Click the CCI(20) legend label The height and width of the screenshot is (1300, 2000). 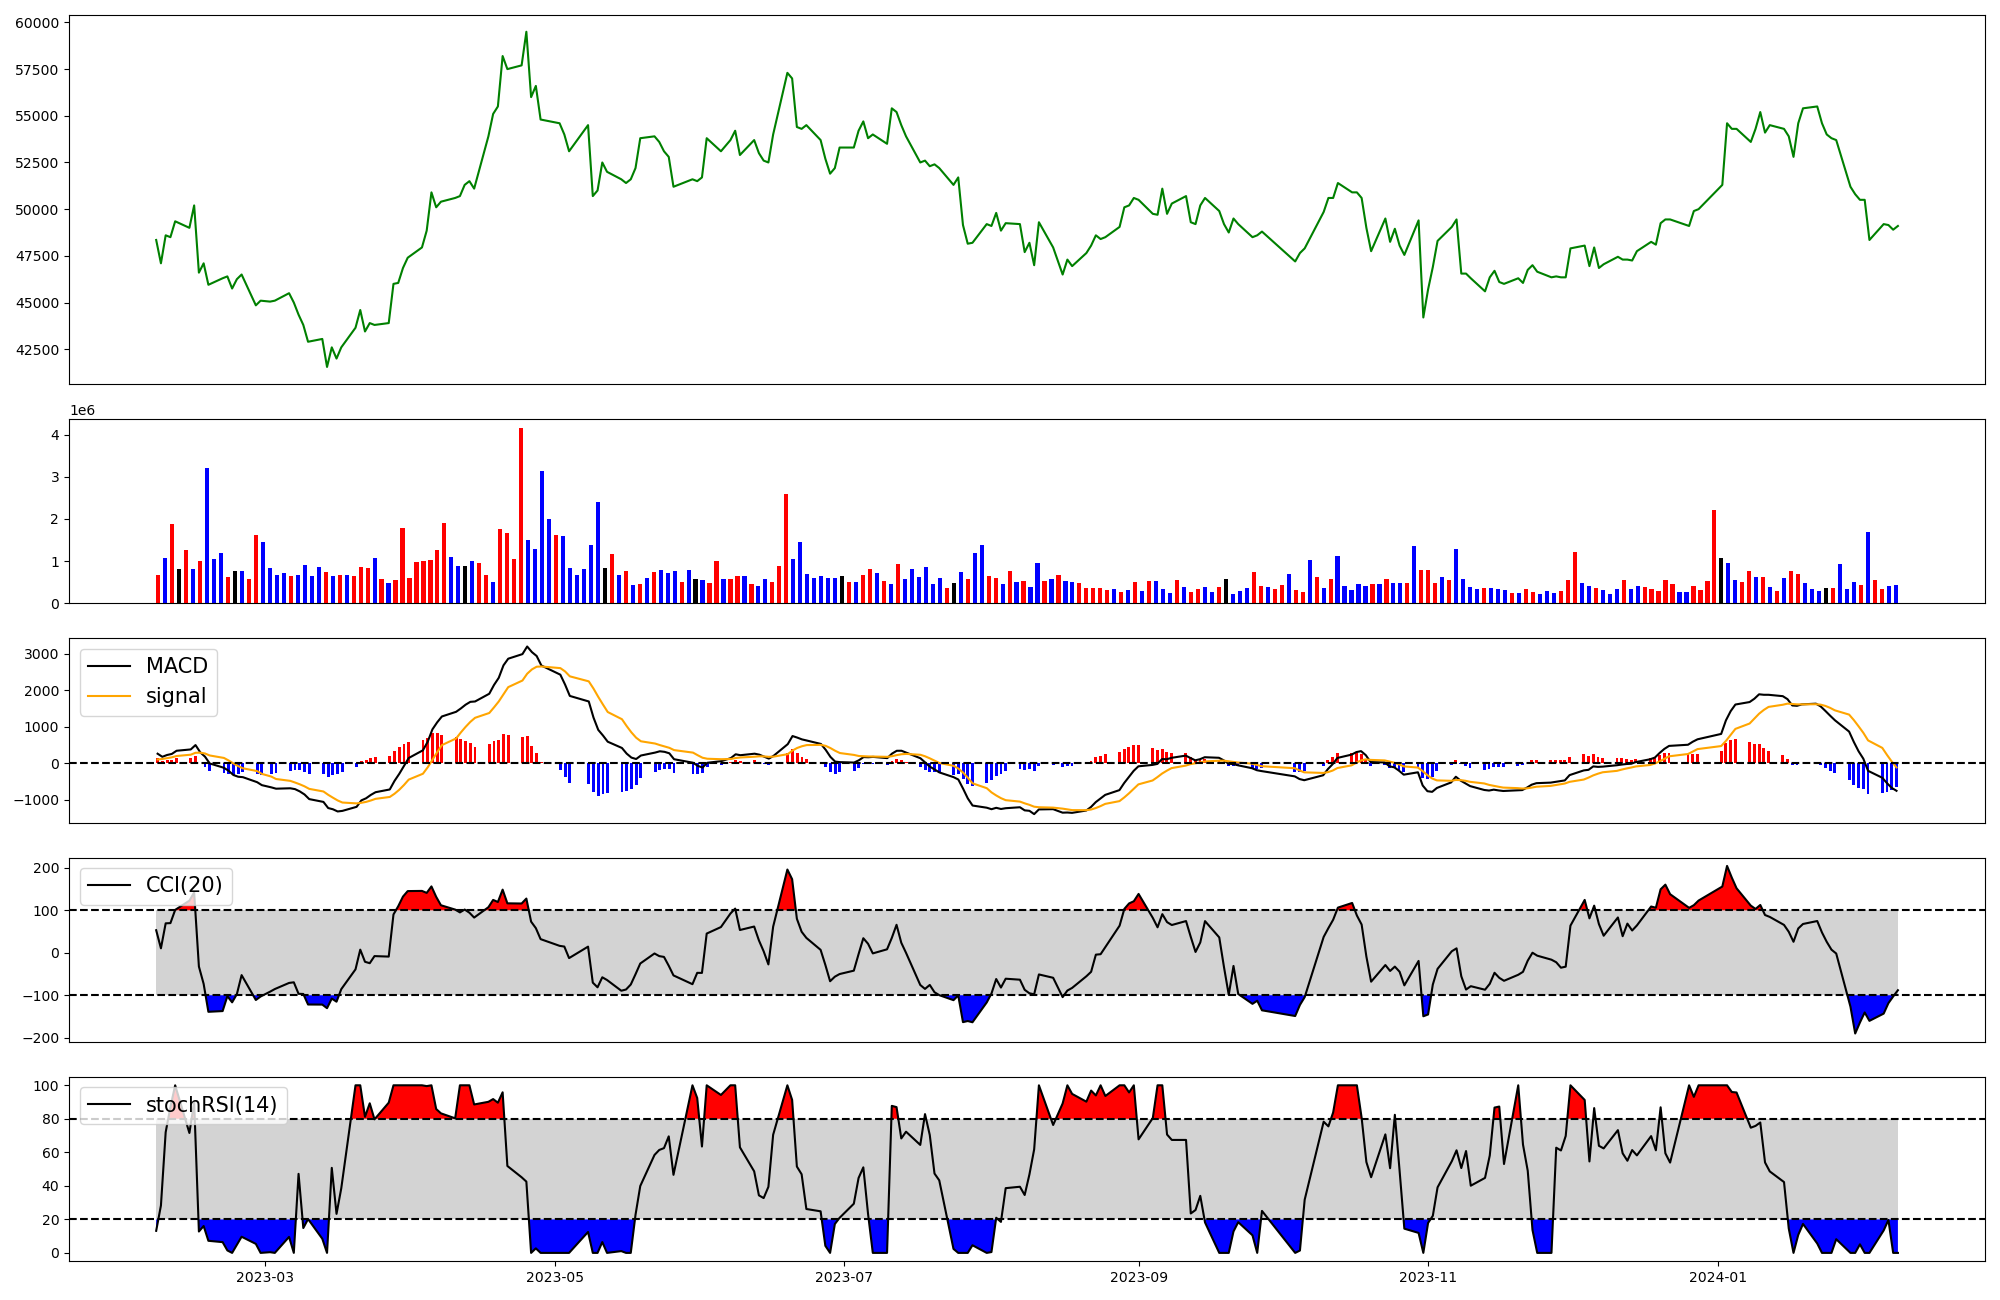pyautogui.click(x=184, y=885)
